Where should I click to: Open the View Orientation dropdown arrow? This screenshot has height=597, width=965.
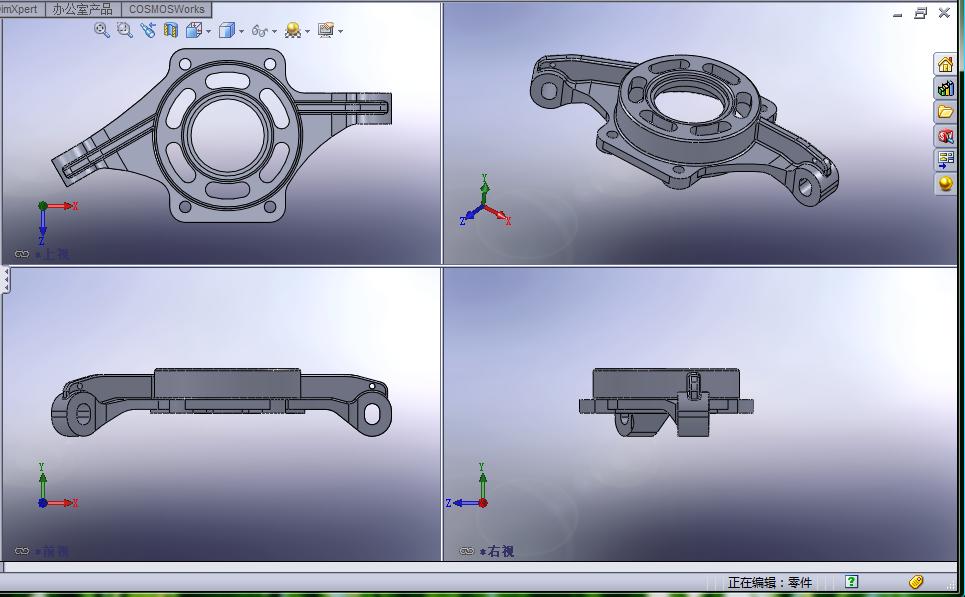(209, 31)
